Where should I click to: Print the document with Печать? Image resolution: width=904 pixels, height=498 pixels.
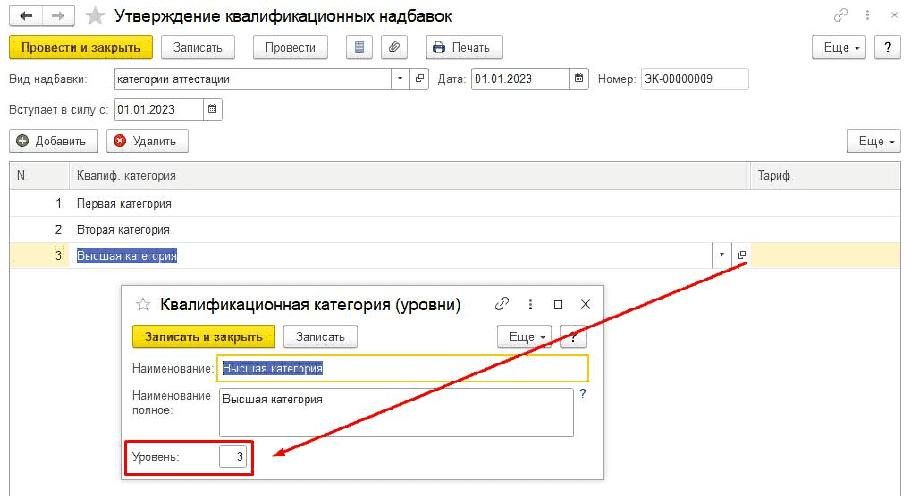pos(464,47)
